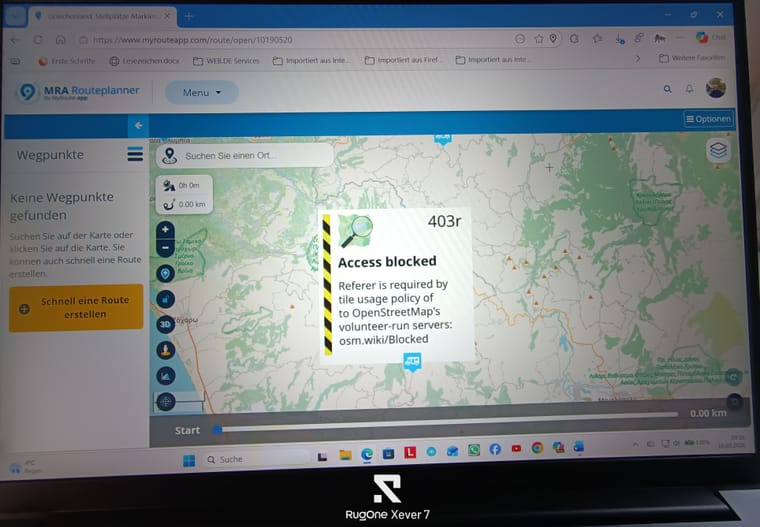
Task: Click the crosshair locate button
Action: 165,401
